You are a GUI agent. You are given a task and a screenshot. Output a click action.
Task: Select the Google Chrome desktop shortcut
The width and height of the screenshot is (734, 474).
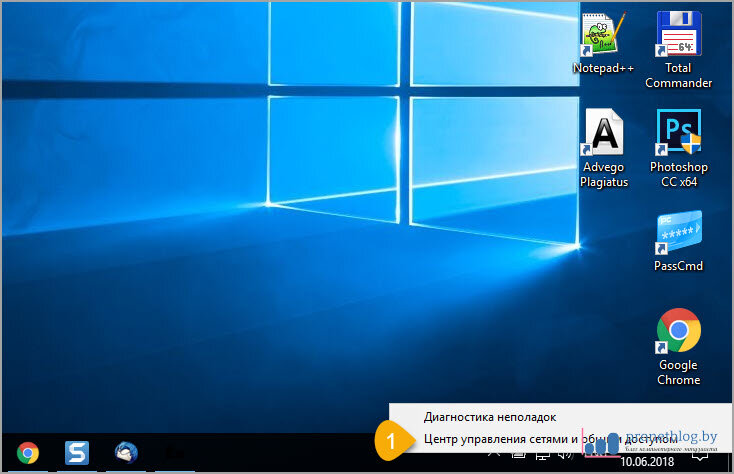[678, 346]
